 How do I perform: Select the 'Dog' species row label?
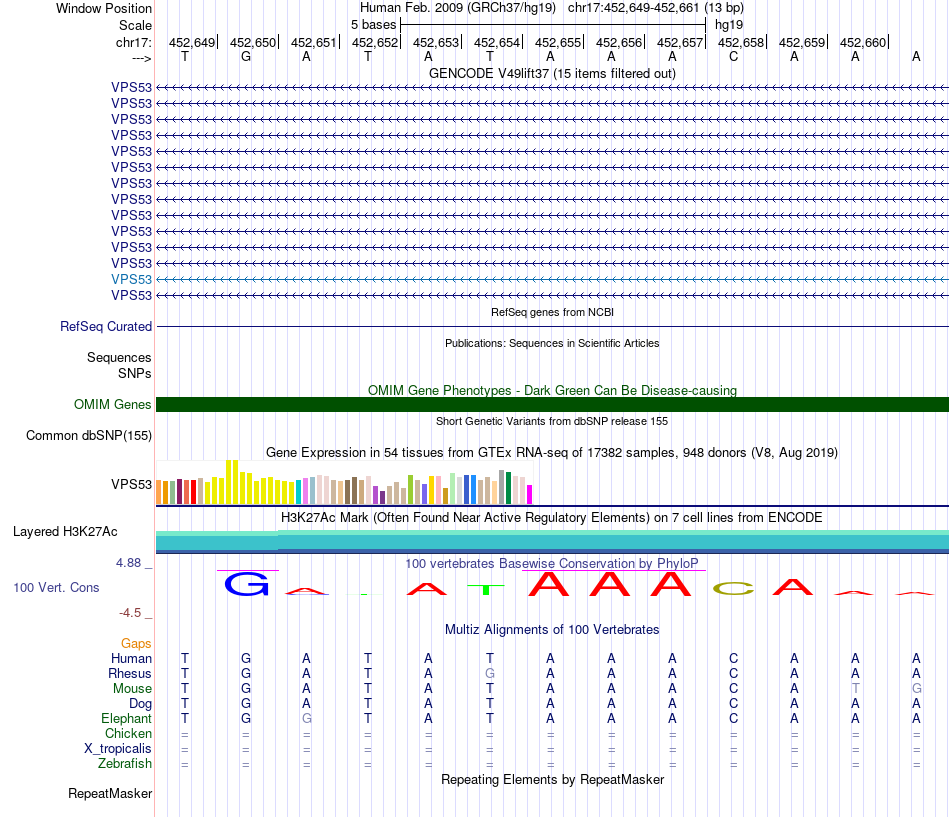click(140, 704)
